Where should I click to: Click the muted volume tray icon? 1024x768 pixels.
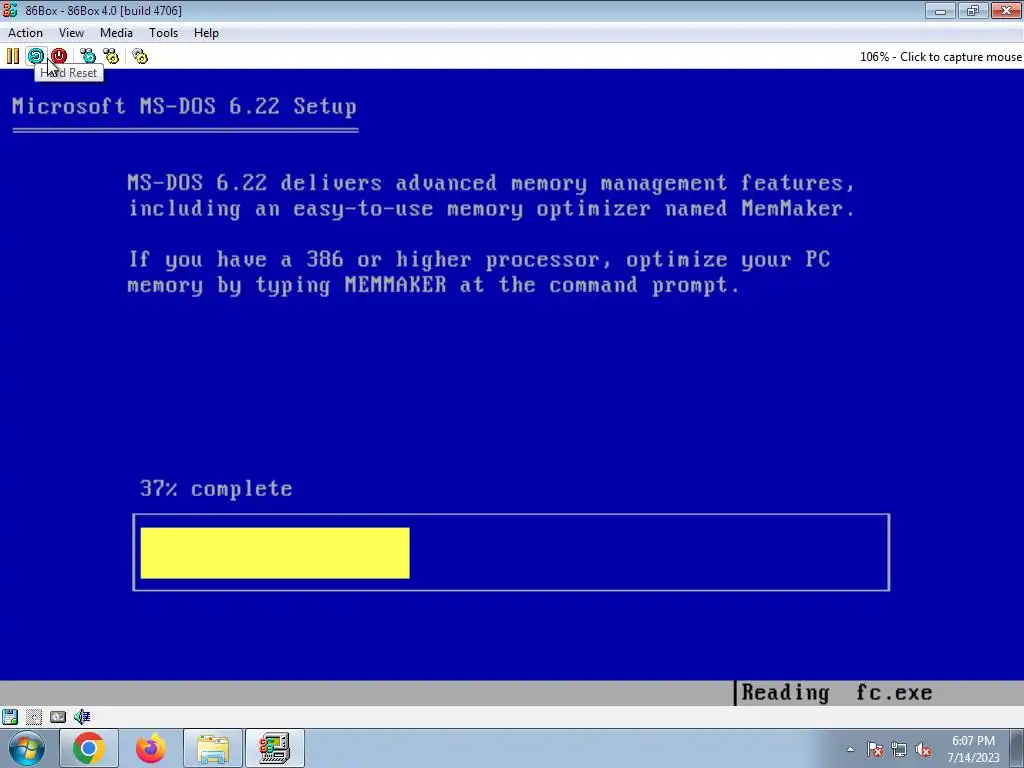(923, 749)
